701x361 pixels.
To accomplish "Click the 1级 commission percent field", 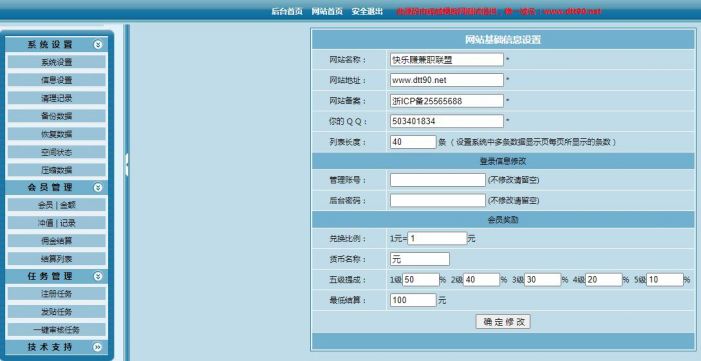I will coord(421,280).
